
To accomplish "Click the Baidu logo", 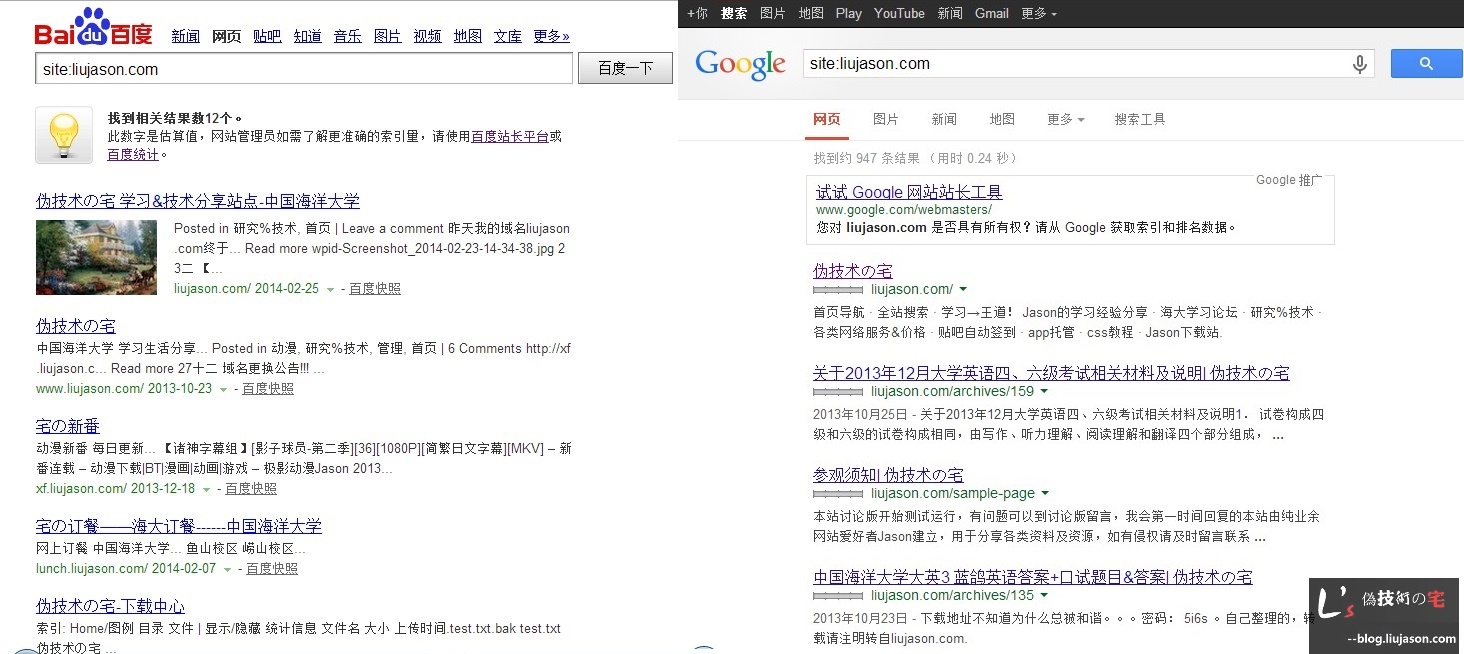I will [93, 27].
